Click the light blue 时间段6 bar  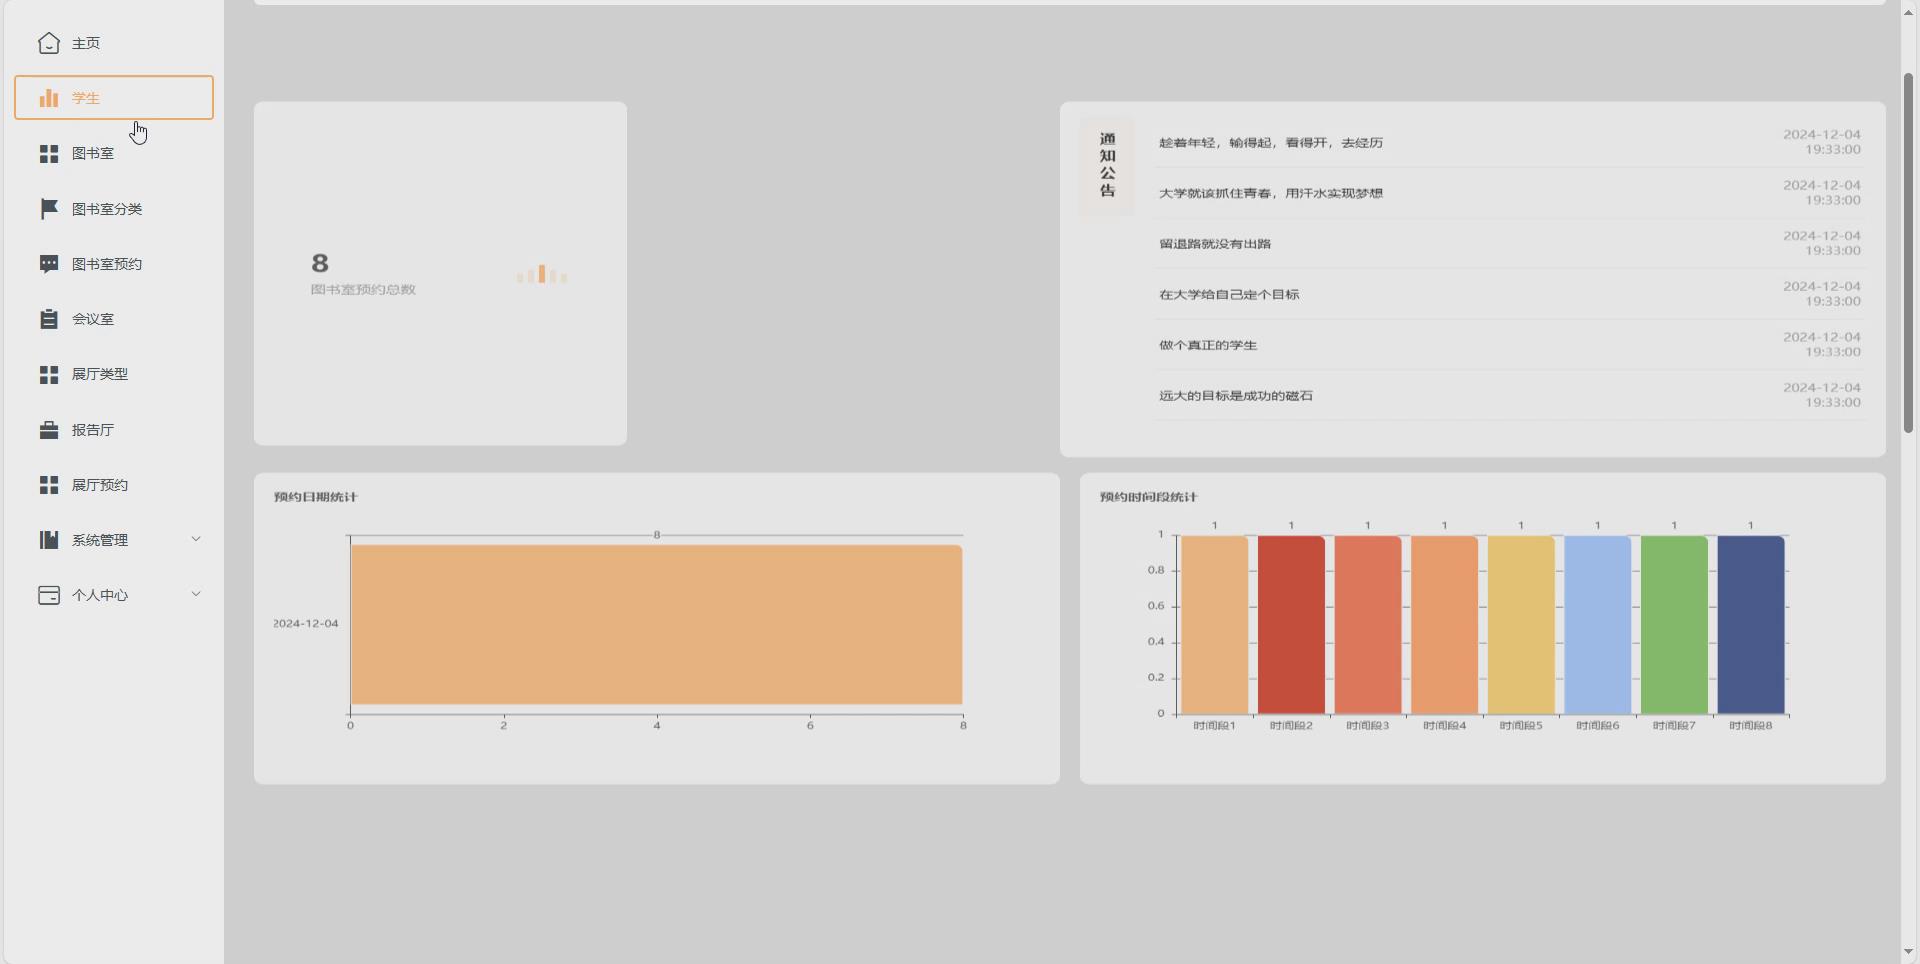(x=1598, y=625)
